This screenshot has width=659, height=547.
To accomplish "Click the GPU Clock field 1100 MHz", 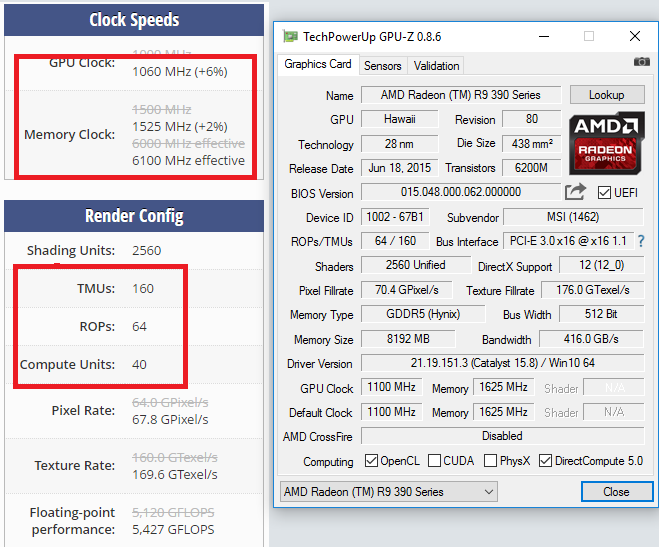I will coord(391,387).
